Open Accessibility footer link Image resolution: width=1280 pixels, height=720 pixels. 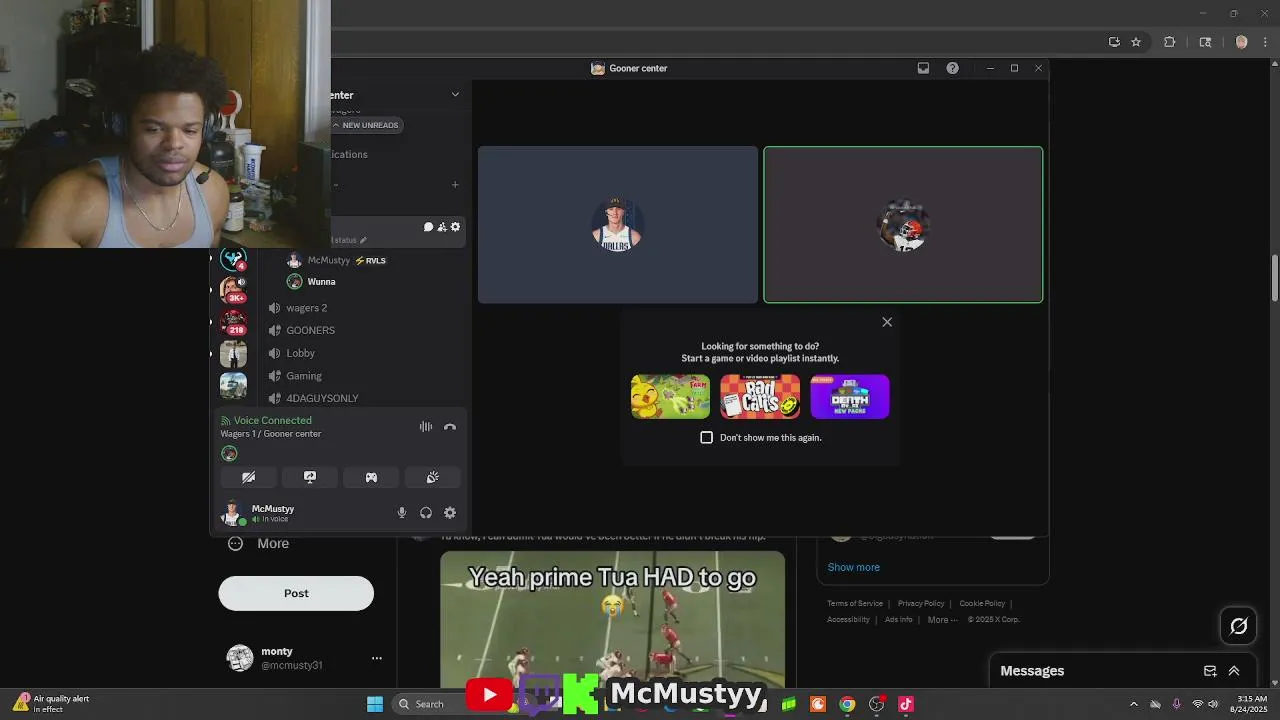(x=848, y=620)
